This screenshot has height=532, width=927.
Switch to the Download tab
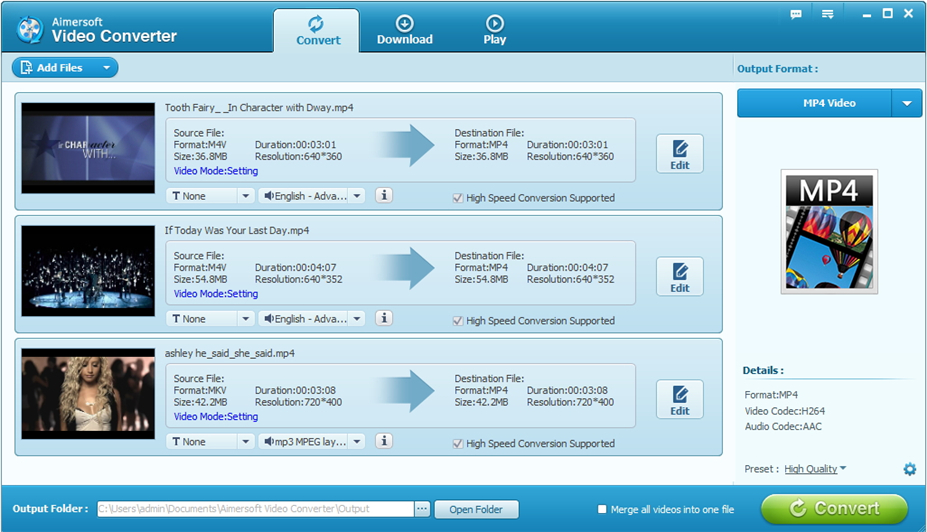[x=404, y=30]
